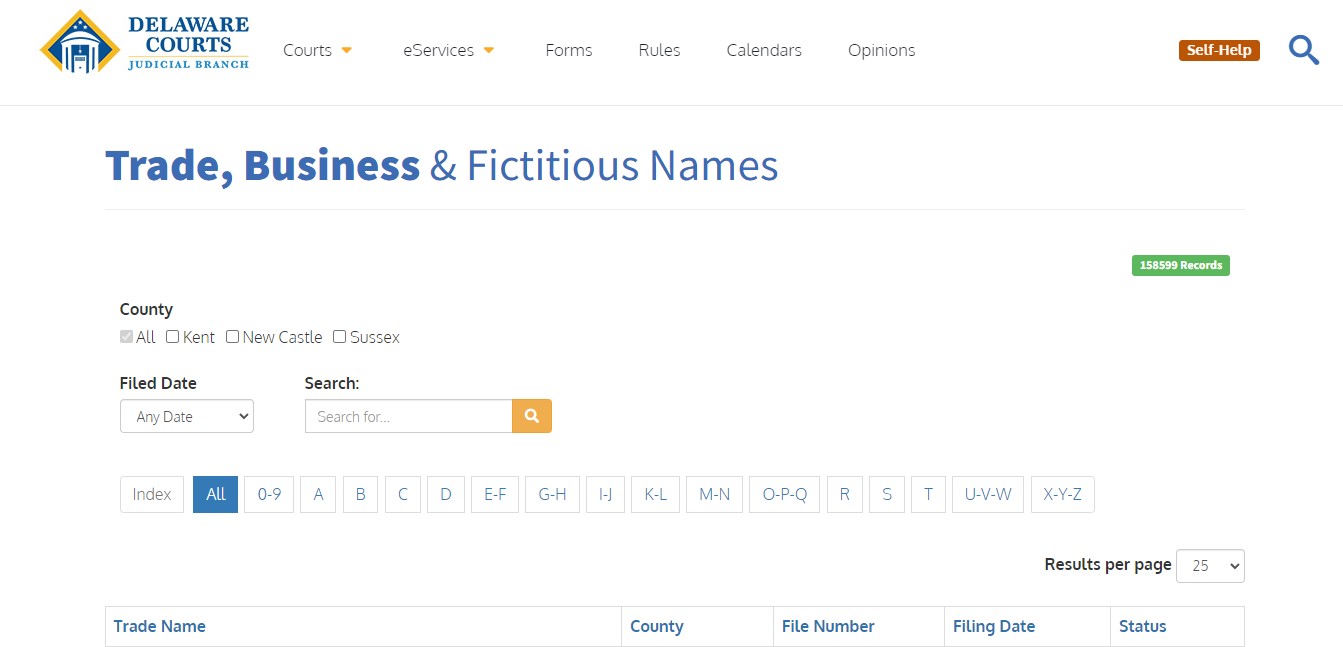
Task: Select the A-Z Index tab
Action: pos(151,493)
